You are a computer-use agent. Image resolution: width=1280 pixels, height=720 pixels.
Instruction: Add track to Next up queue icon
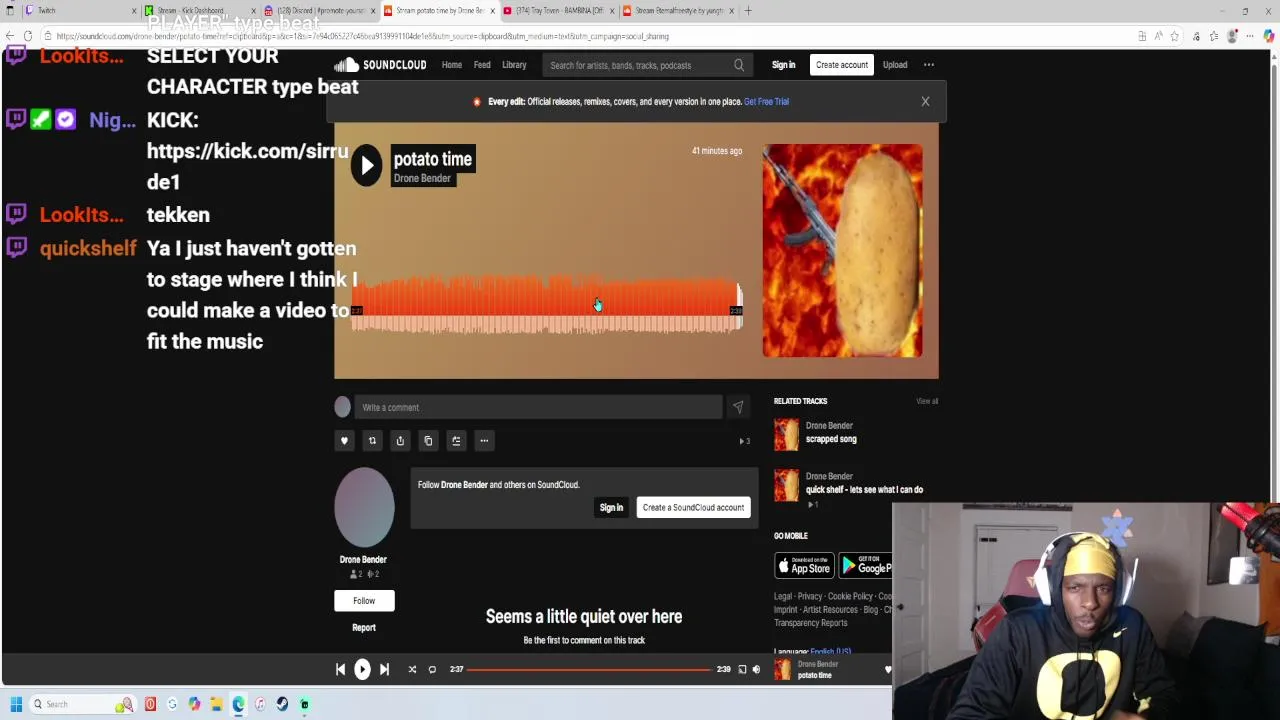pyautogui.click(x=456, y=441)
